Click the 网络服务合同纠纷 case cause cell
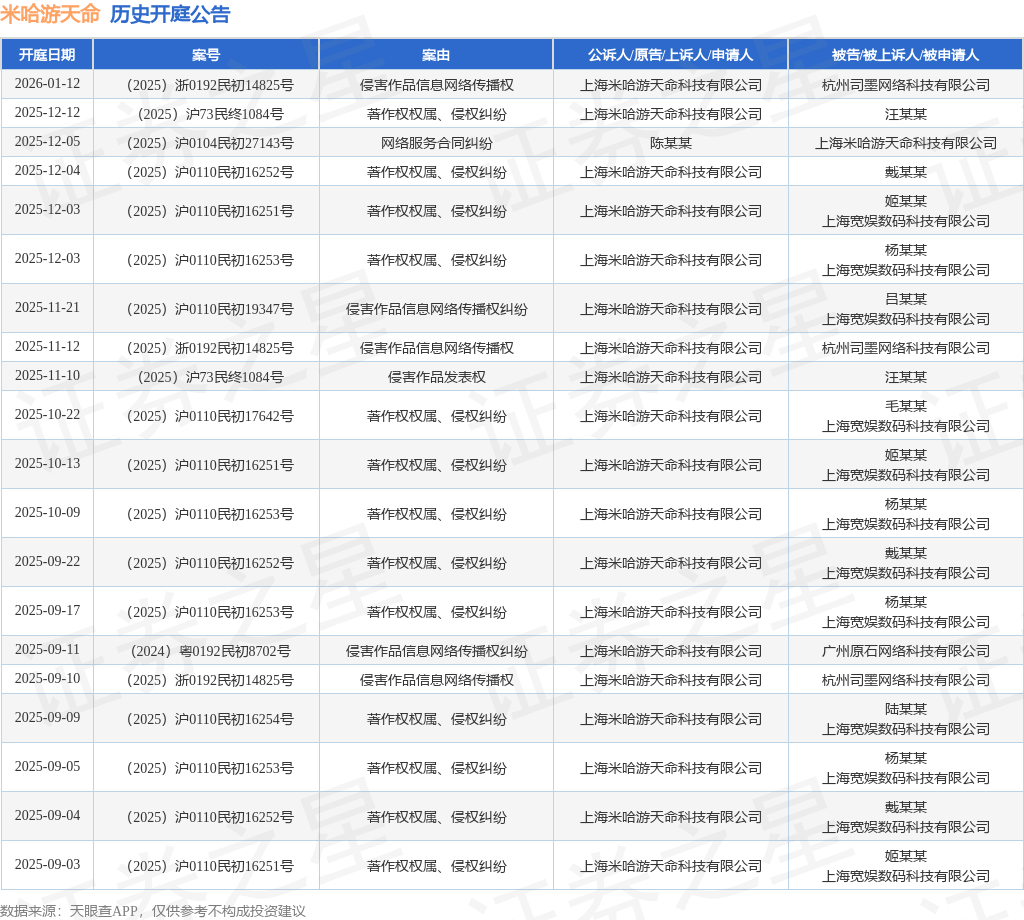 (x=436, y=143)
